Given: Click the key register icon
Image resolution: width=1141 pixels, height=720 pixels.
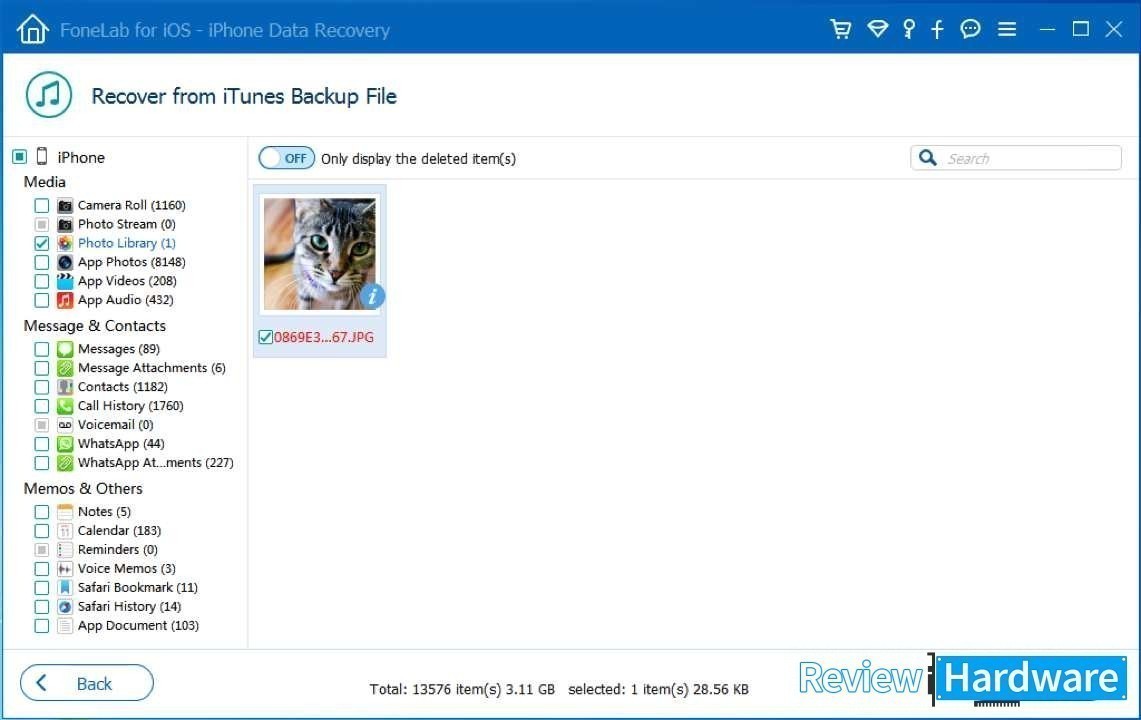Looking at the screenshot, I should 908,29.
